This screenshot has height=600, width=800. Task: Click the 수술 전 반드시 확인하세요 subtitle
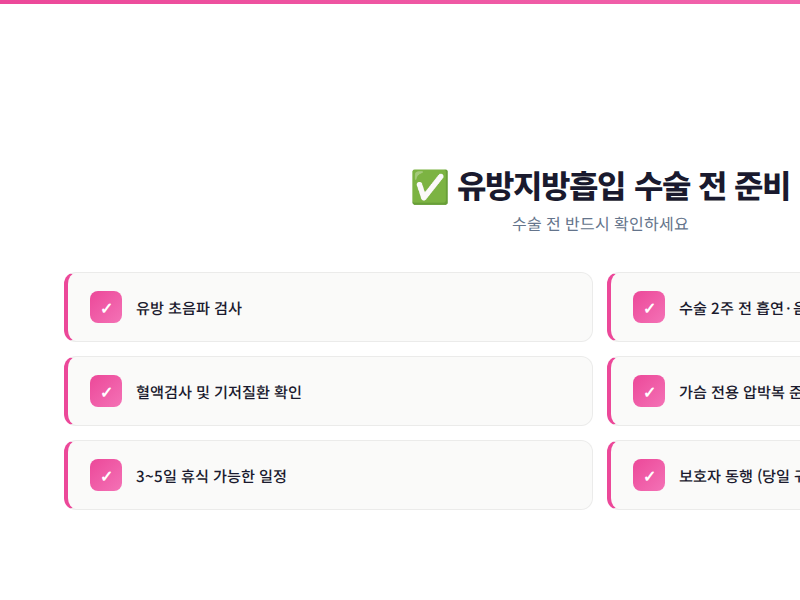pyautogui.click(x=600, y=224)
